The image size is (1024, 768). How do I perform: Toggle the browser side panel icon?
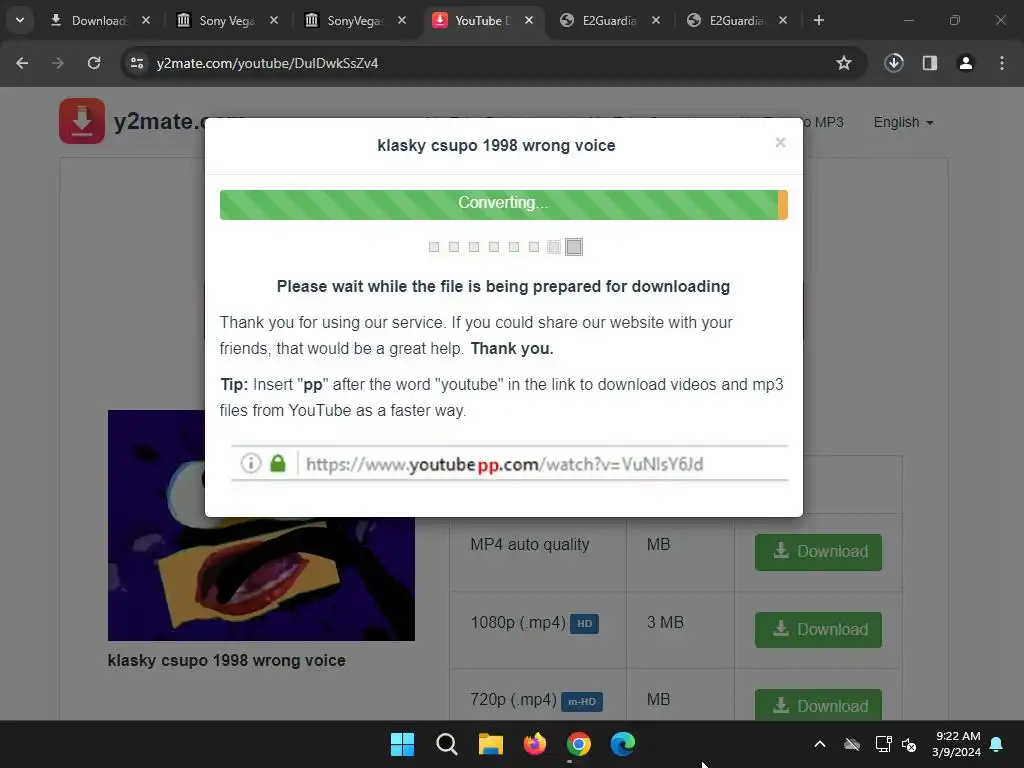[930, 63]
